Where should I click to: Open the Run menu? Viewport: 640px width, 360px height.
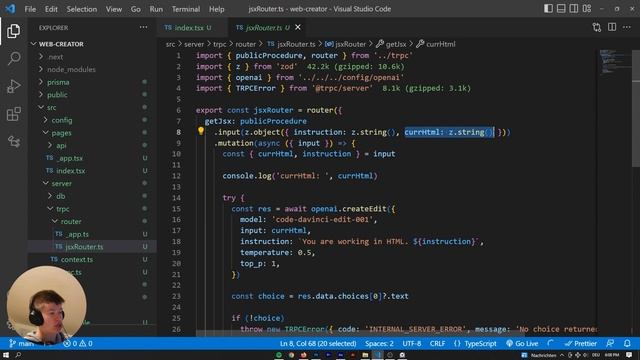pyautogui.click(x=156, y=9)
